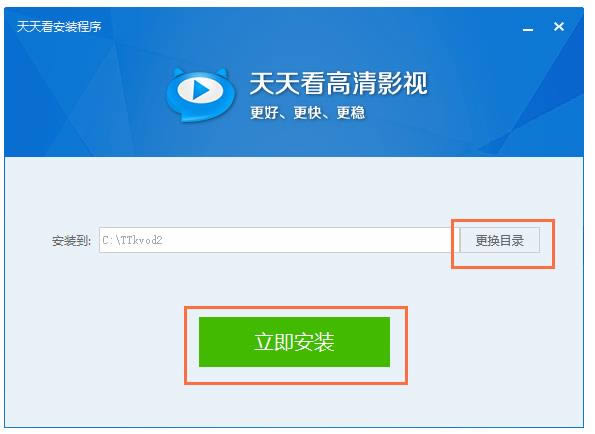The image size is (595, 434).
Task: Open directory chooser via 更换目录
Action: [499, 240]
